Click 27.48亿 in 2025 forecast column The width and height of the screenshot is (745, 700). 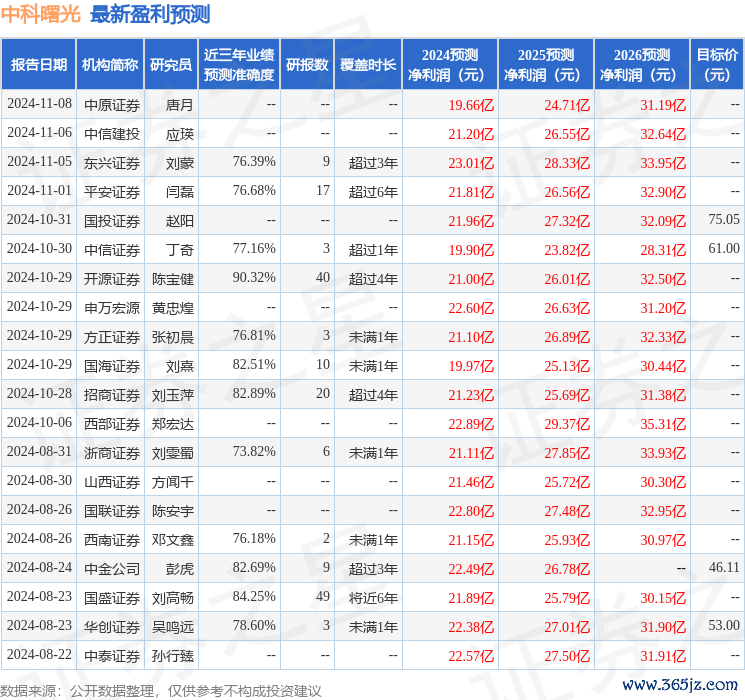click(567, 511)
